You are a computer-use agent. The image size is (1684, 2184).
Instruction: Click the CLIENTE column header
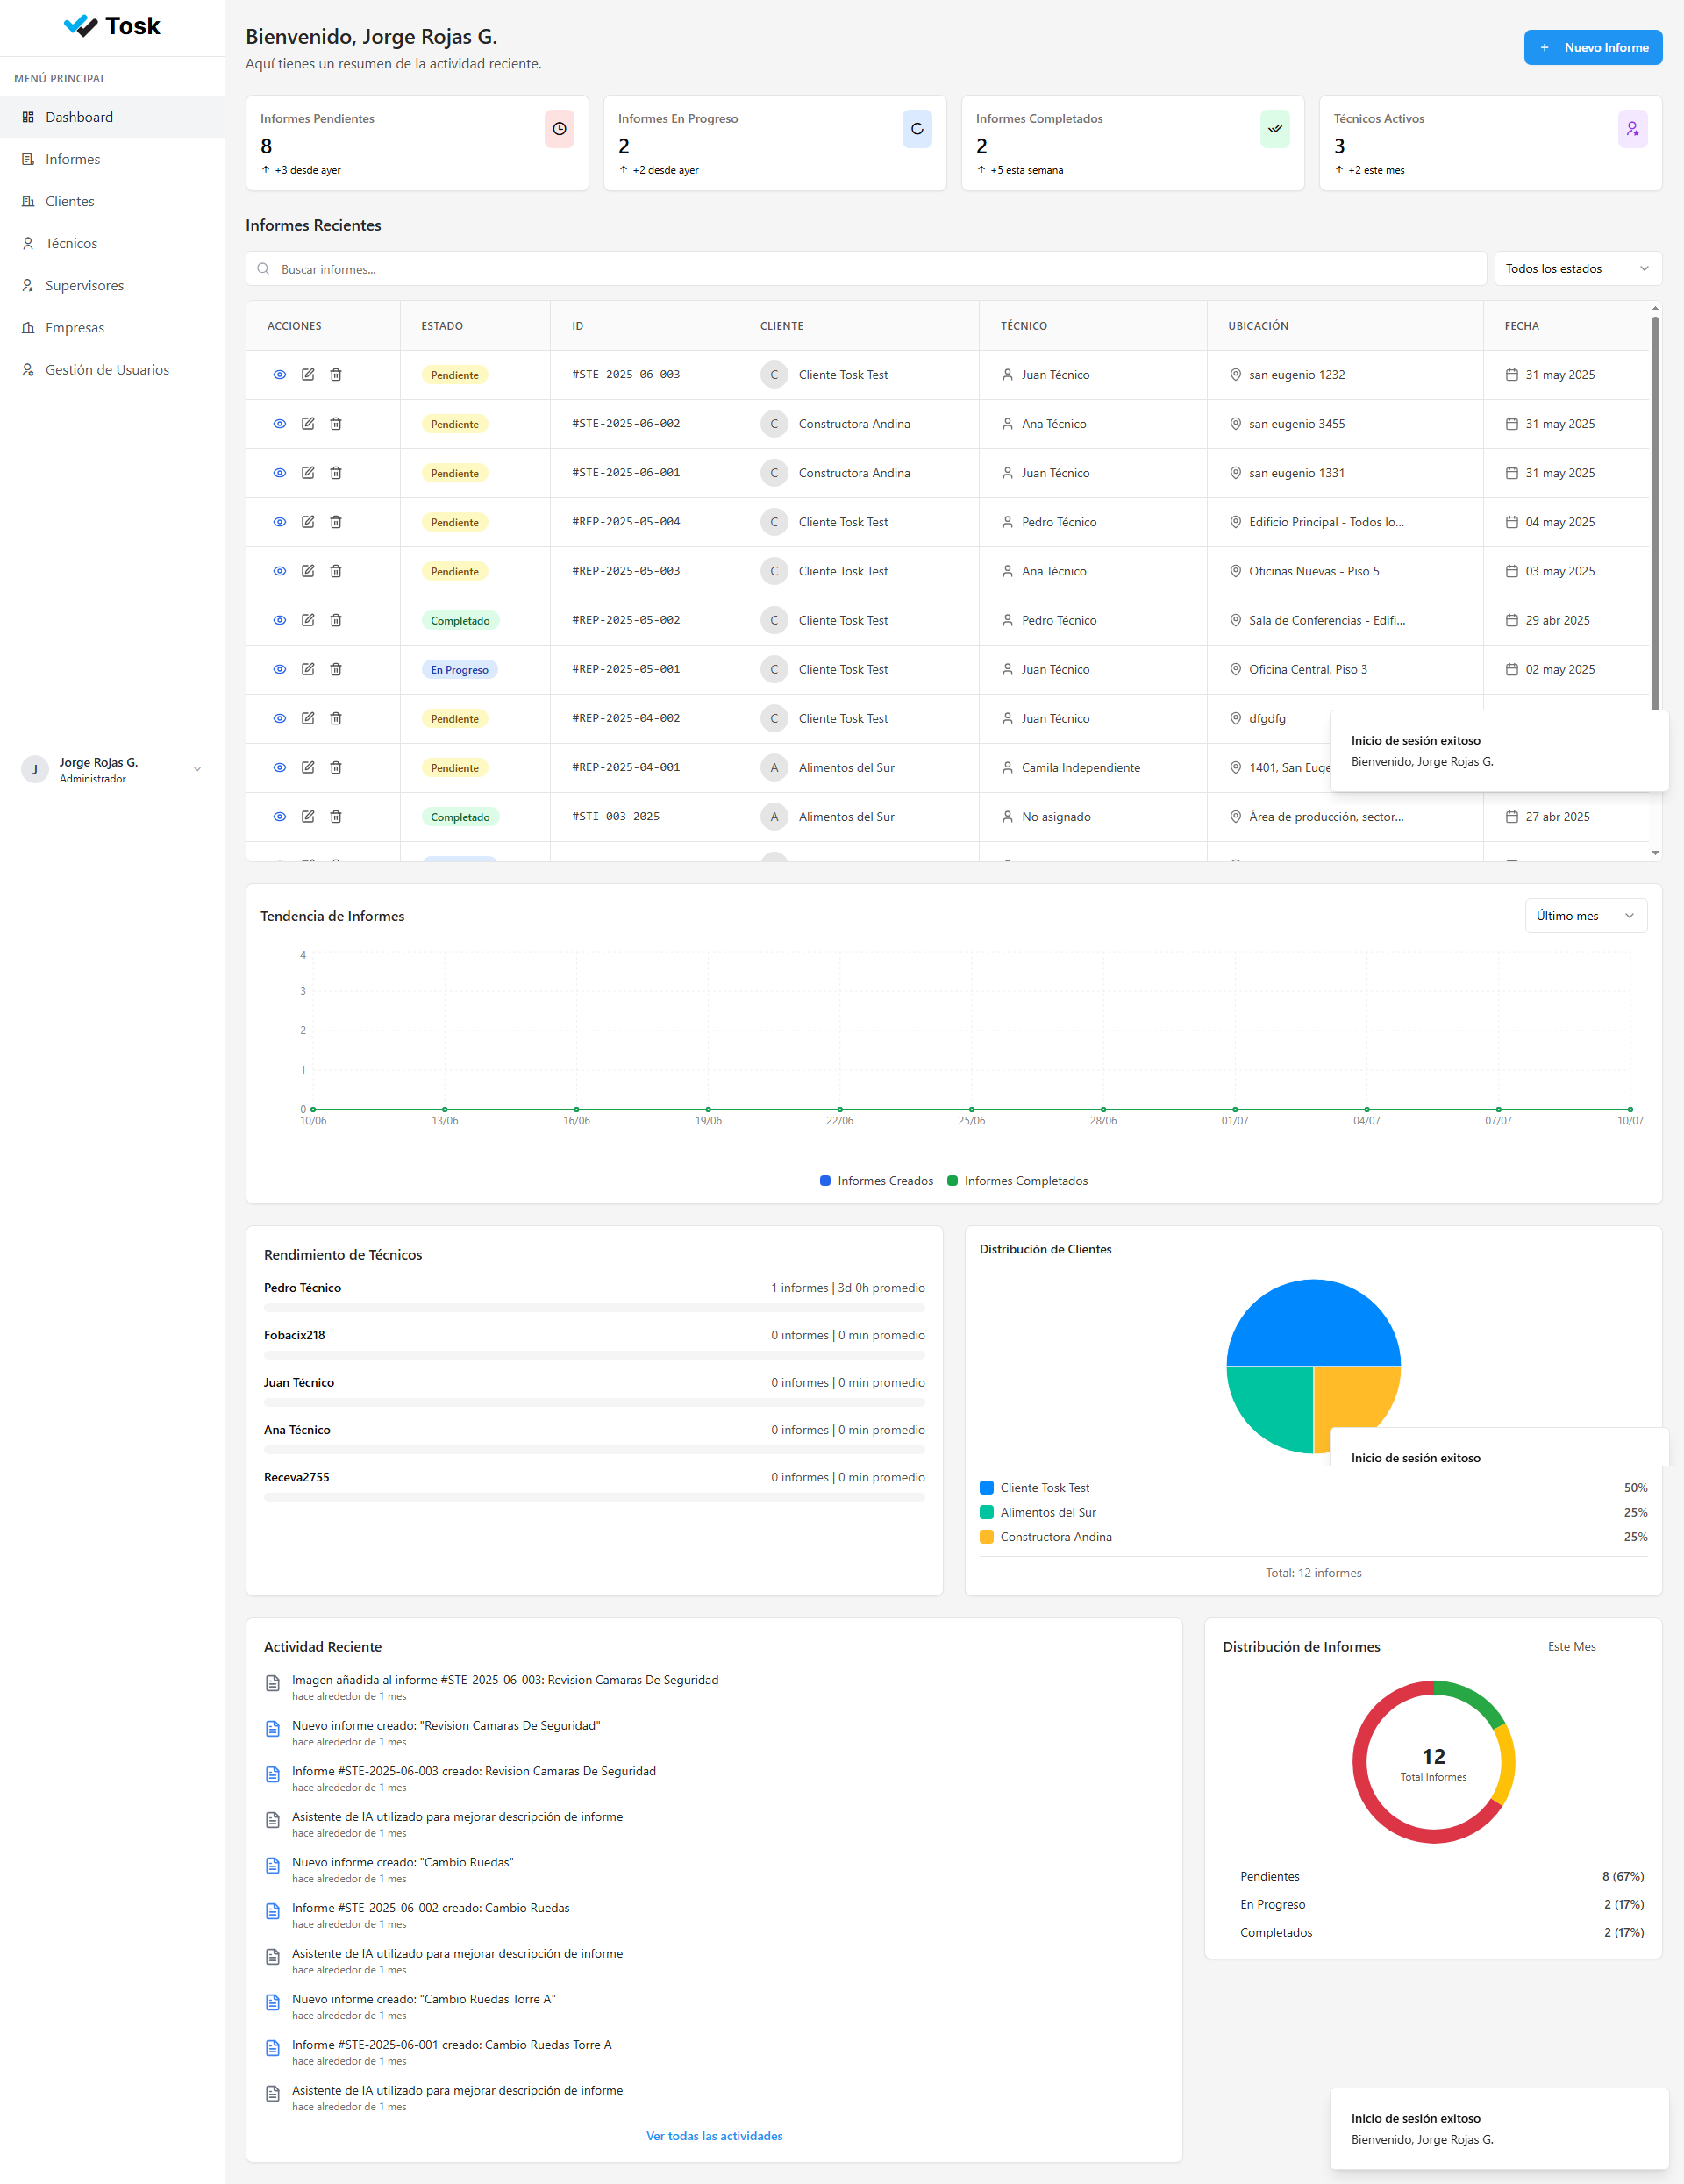[x=782, y=326]
